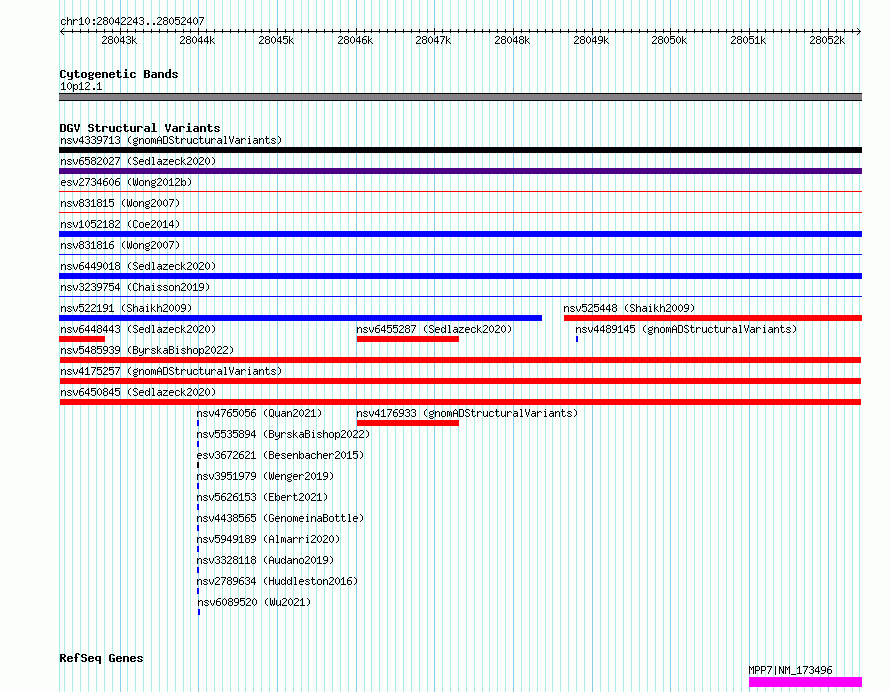The image size is (890, 692).
Task: Select the red nsv6450845 variant bar
Action: [x=460, y=402]
